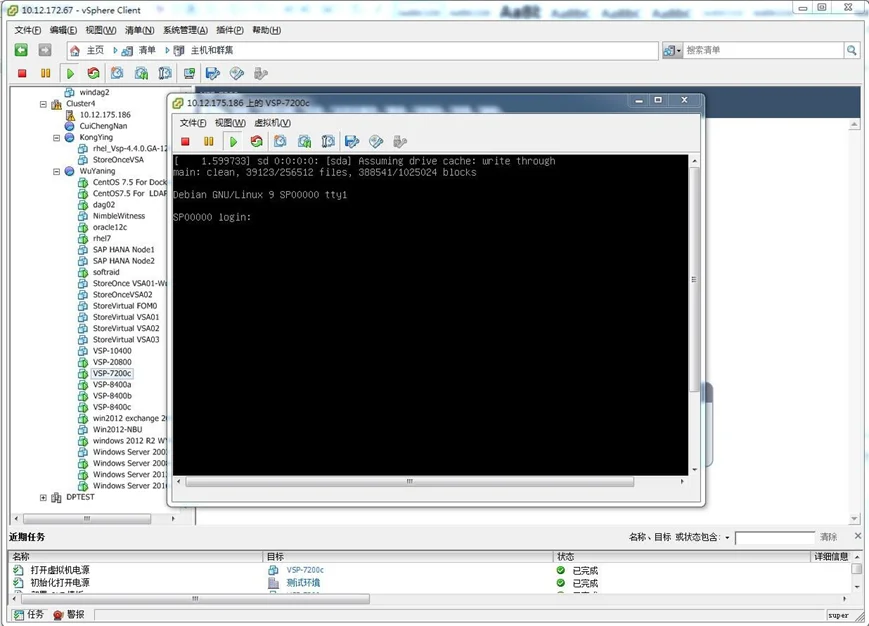Viewport: 869px width, 626px height.
Task: Click Reset icon in console window toolbar
Action: tap(256, 142)
